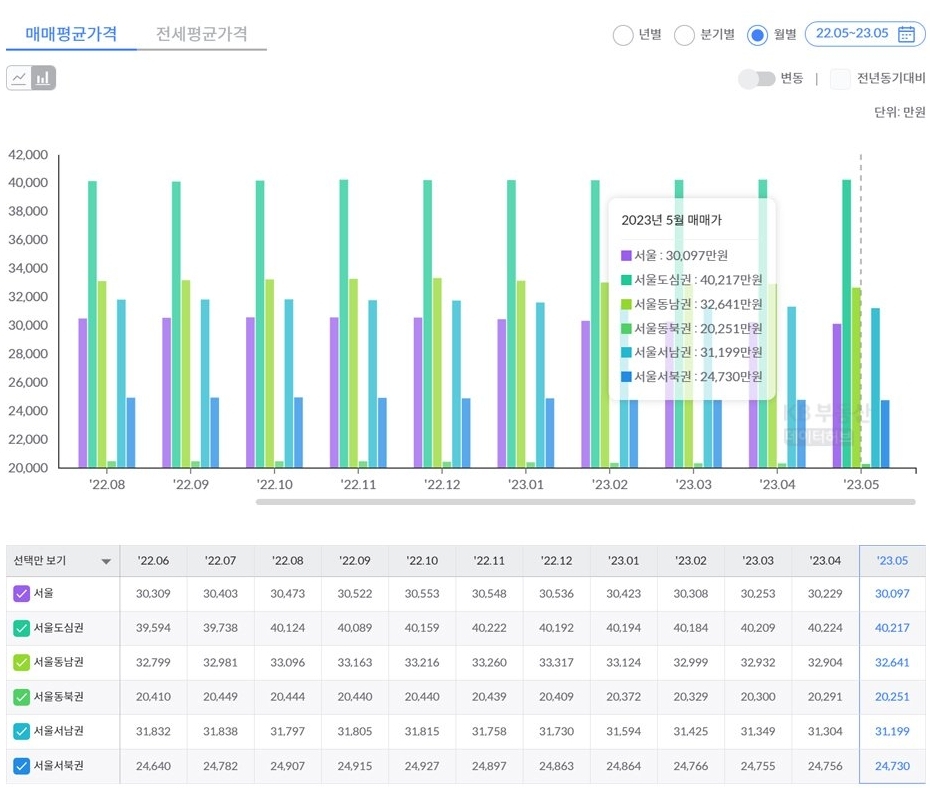Uncheck the 서울서남권 row checkbox
Screen dimensions: 930x788
tap(21, 731)
